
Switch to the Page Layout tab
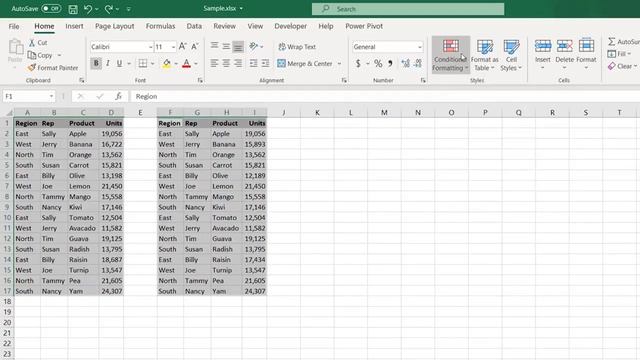point(114,26)
